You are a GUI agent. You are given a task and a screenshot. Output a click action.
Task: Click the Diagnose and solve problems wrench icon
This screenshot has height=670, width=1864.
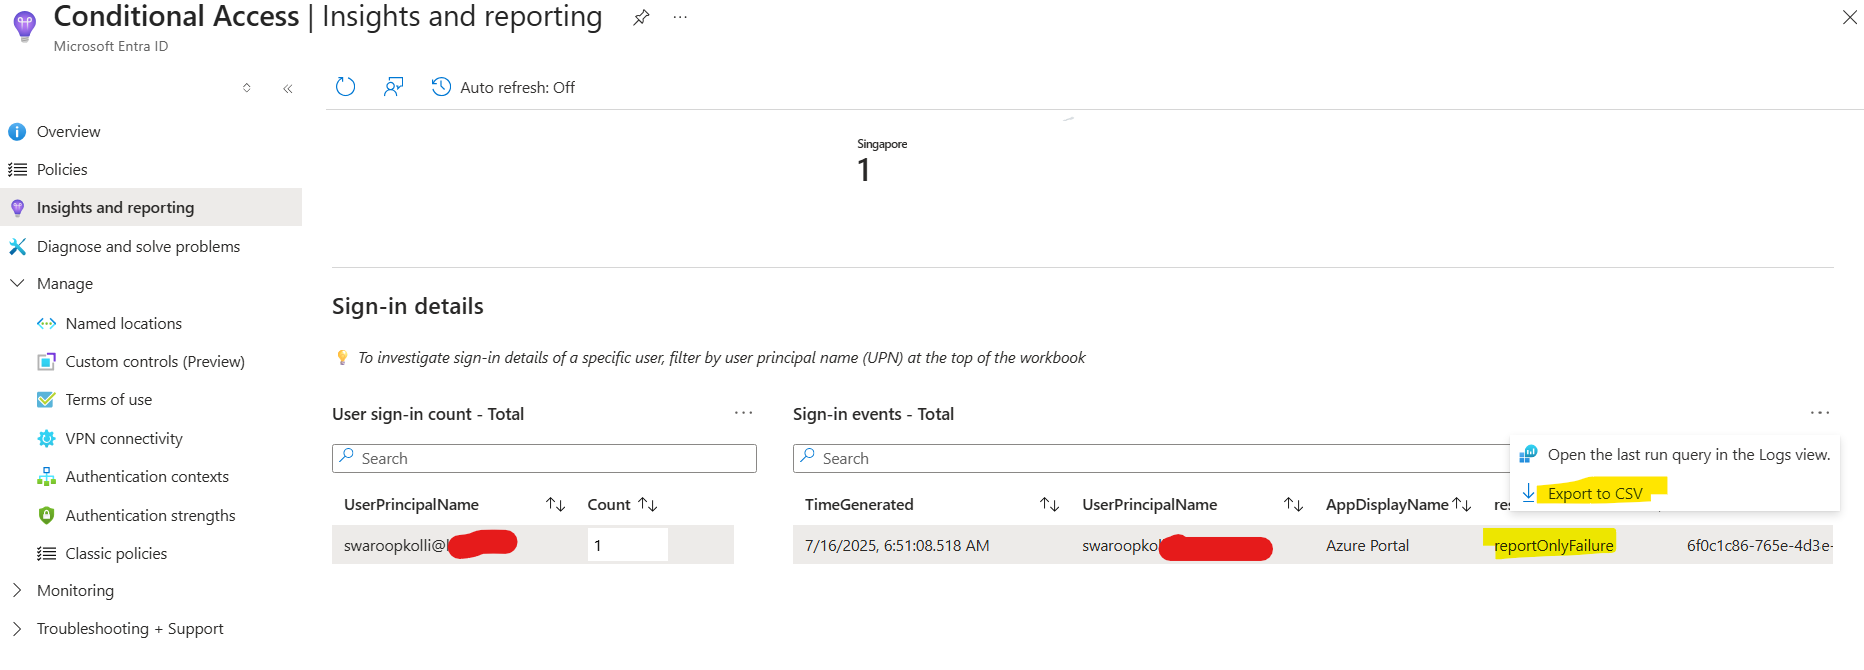[x=17, y=246]
